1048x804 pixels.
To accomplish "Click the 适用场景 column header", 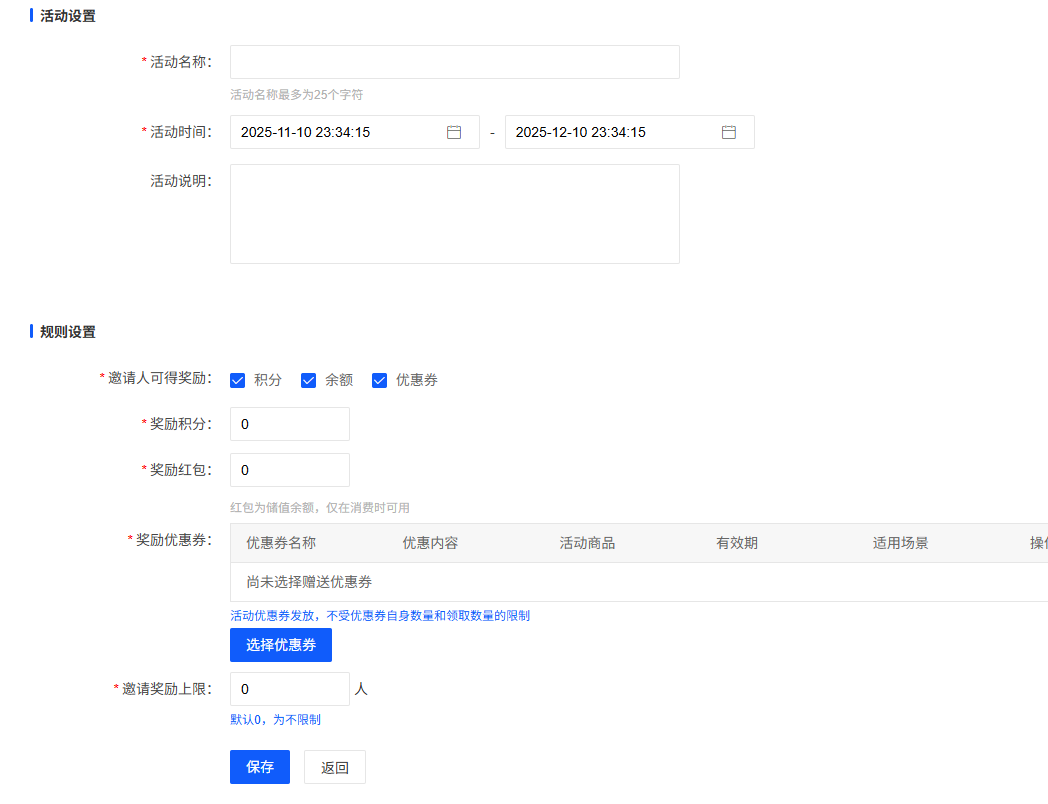I will 900,543.
